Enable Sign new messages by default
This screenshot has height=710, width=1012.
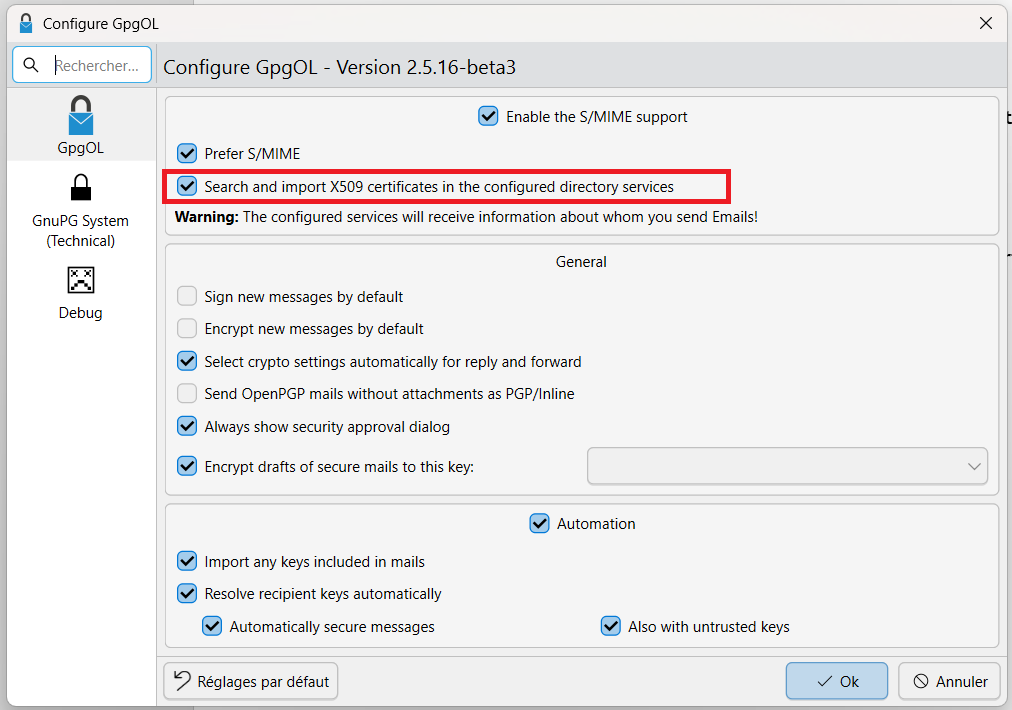coord(187,296)
